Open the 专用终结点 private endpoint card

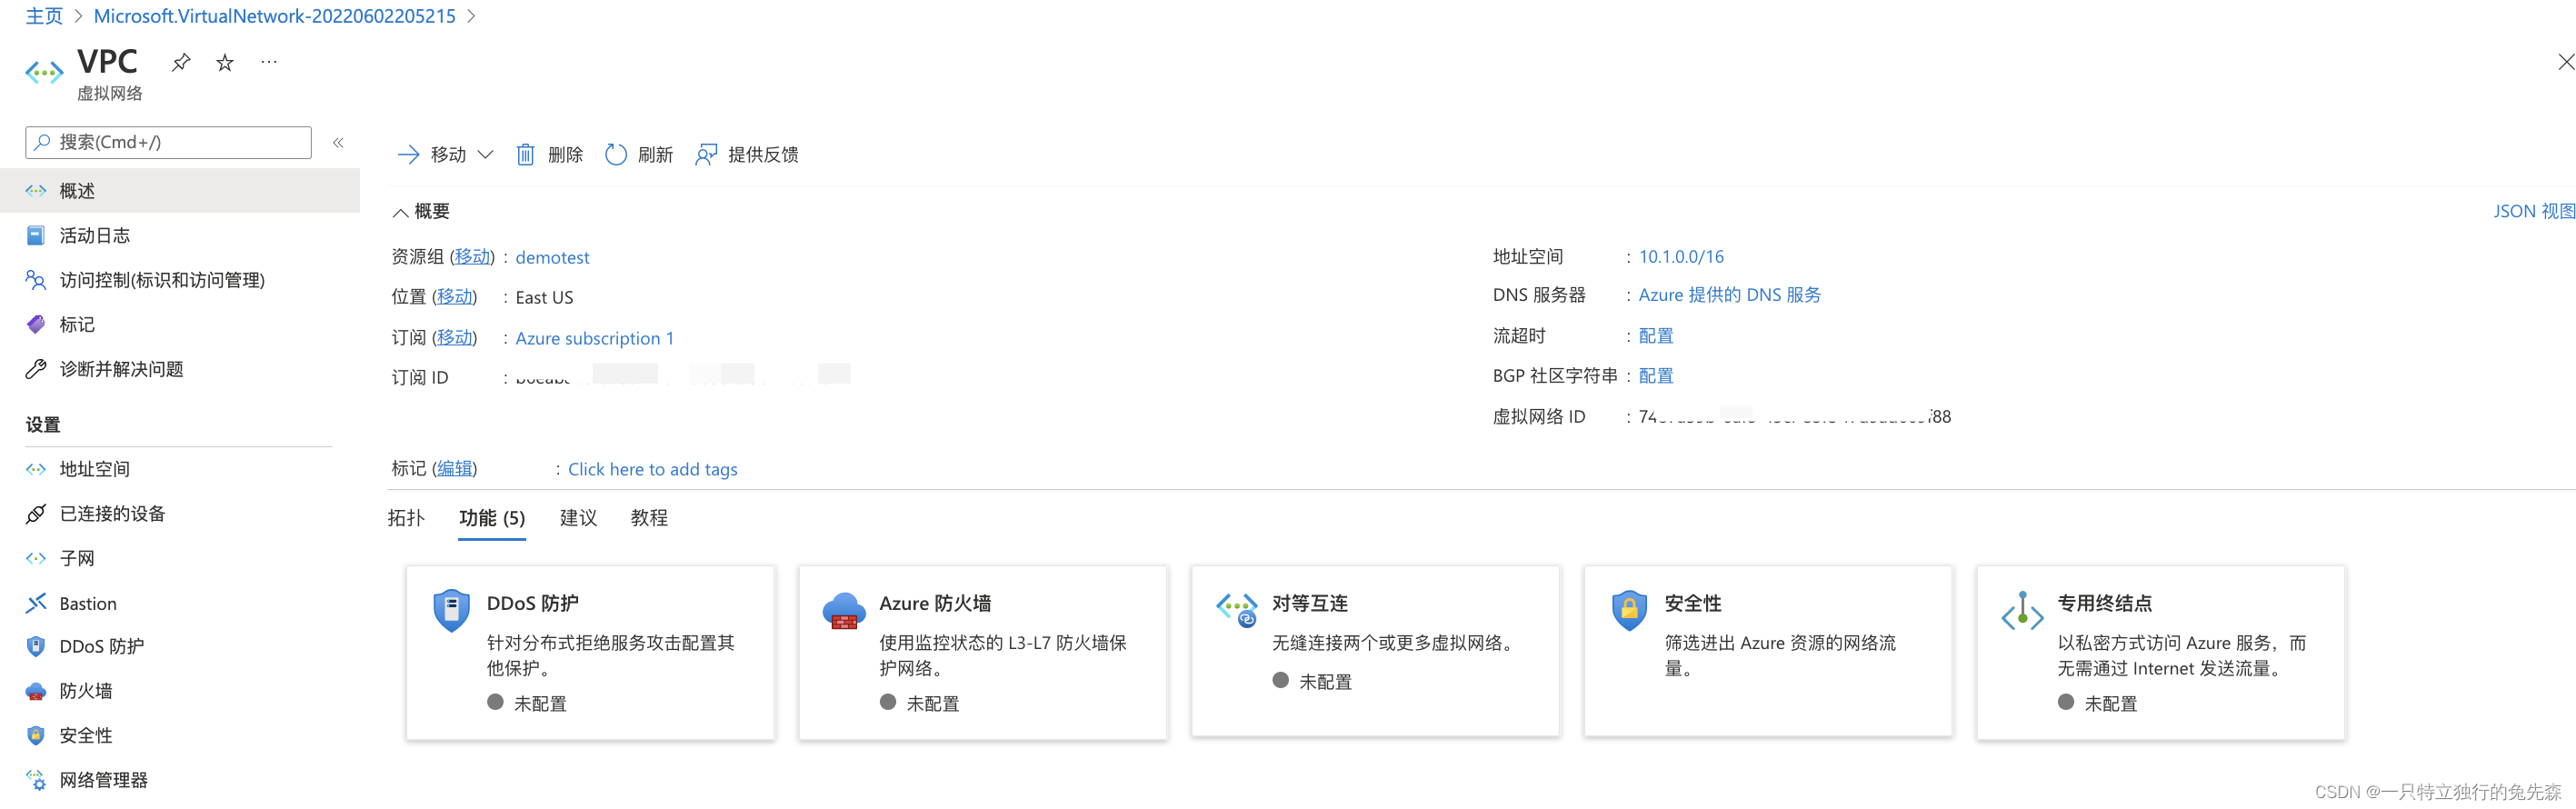tap(2160, 653)
